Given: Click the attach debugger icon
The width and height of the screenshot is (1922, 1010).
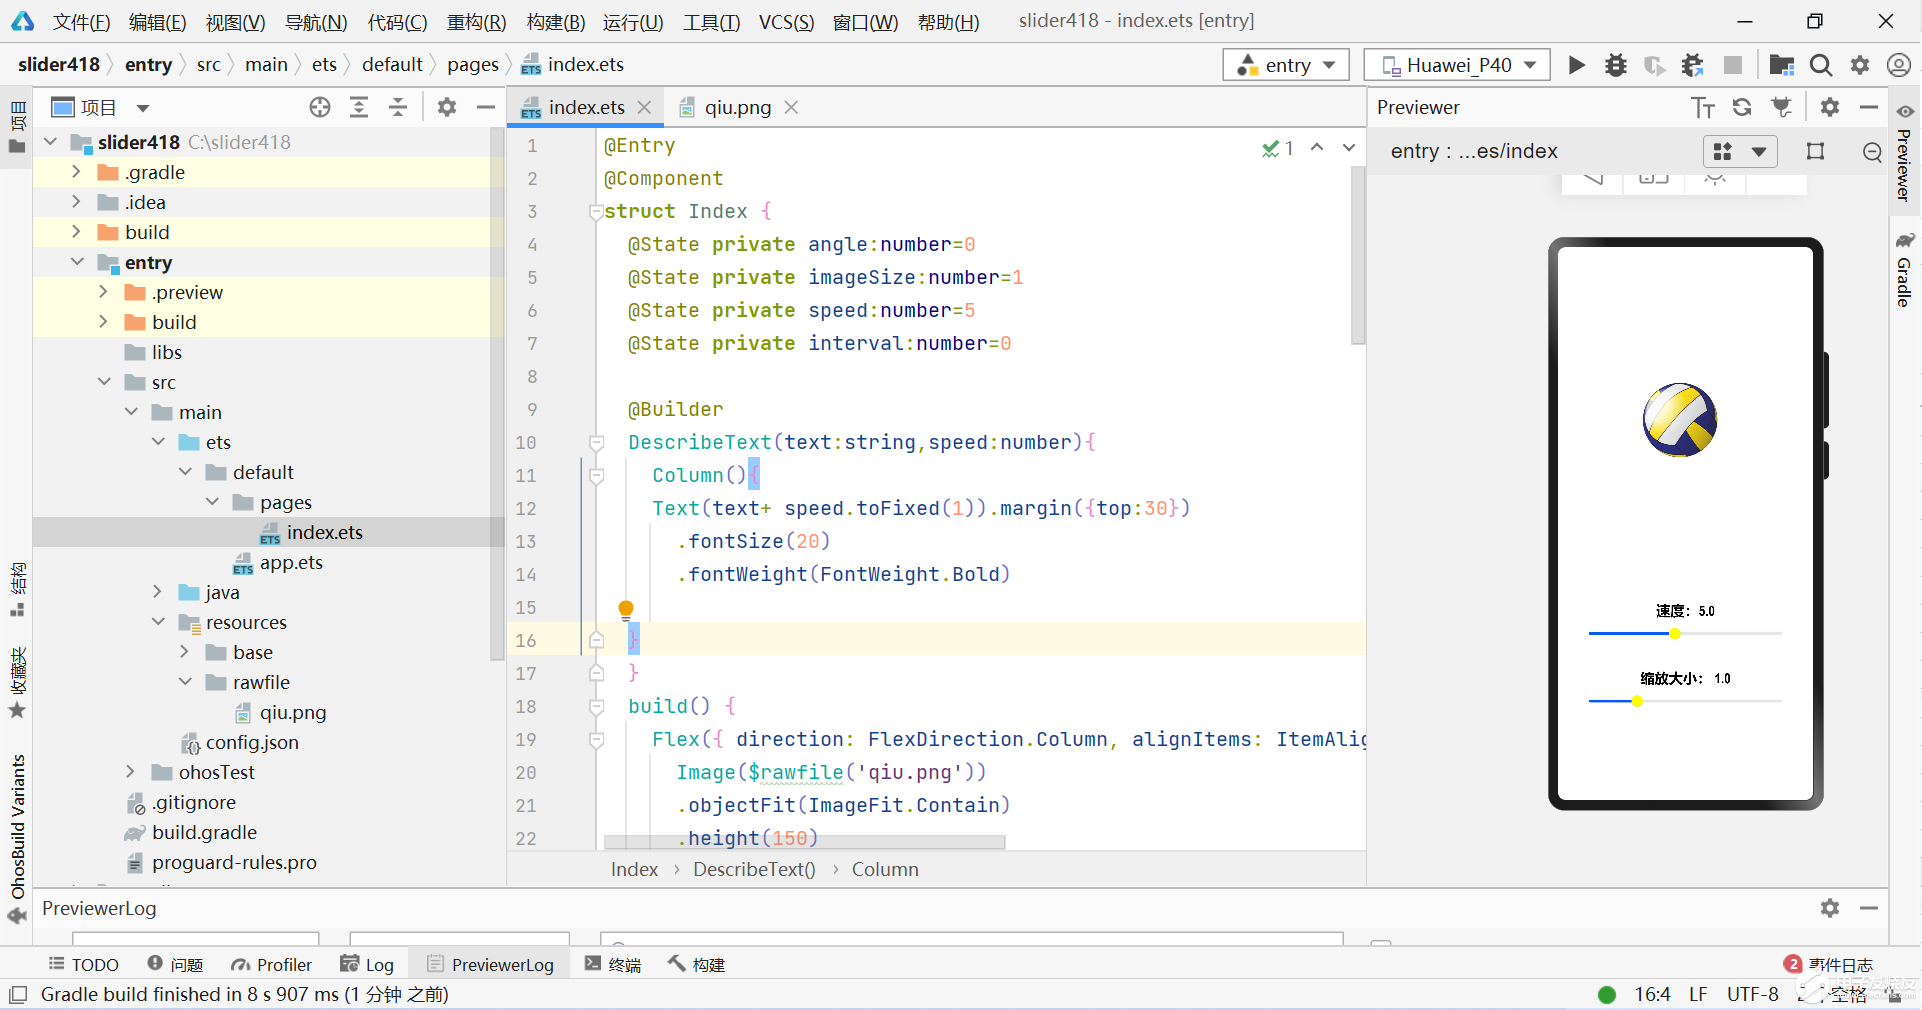Looking at the screenshot, I should 1692,65.
